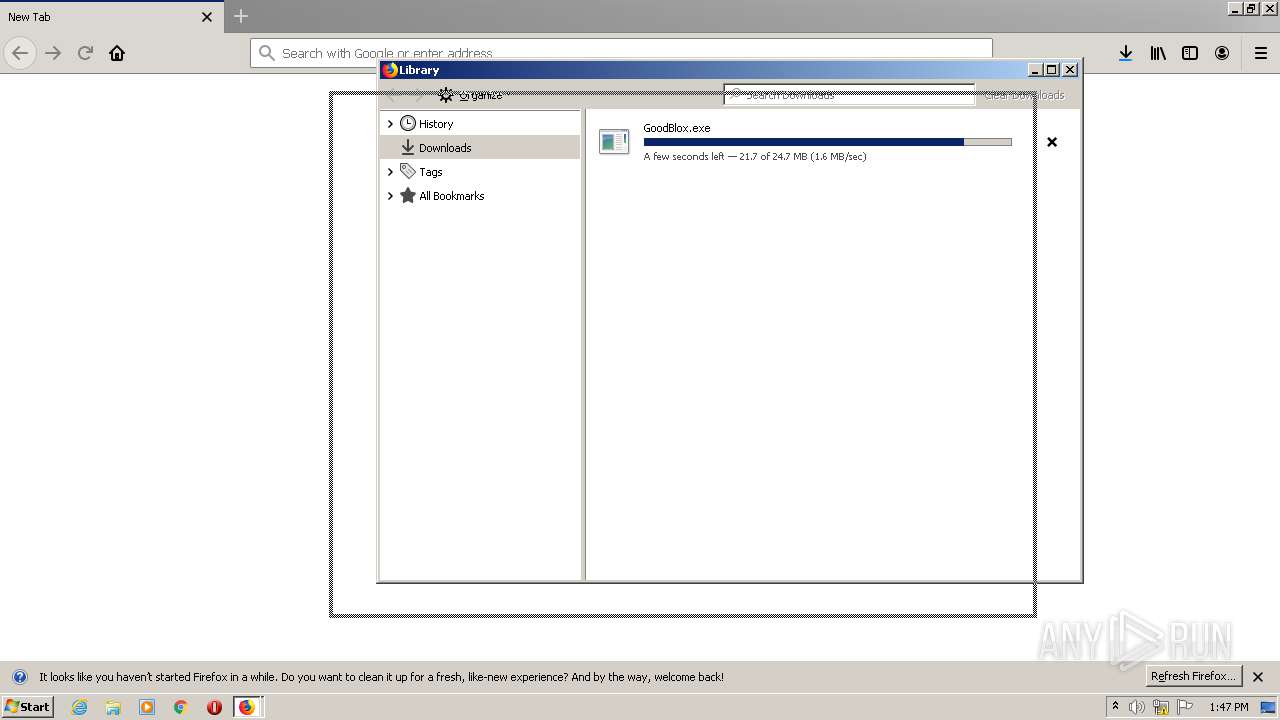Click the network tray icon
This screenshot has width=1280, height=720.
point(1161,707)
